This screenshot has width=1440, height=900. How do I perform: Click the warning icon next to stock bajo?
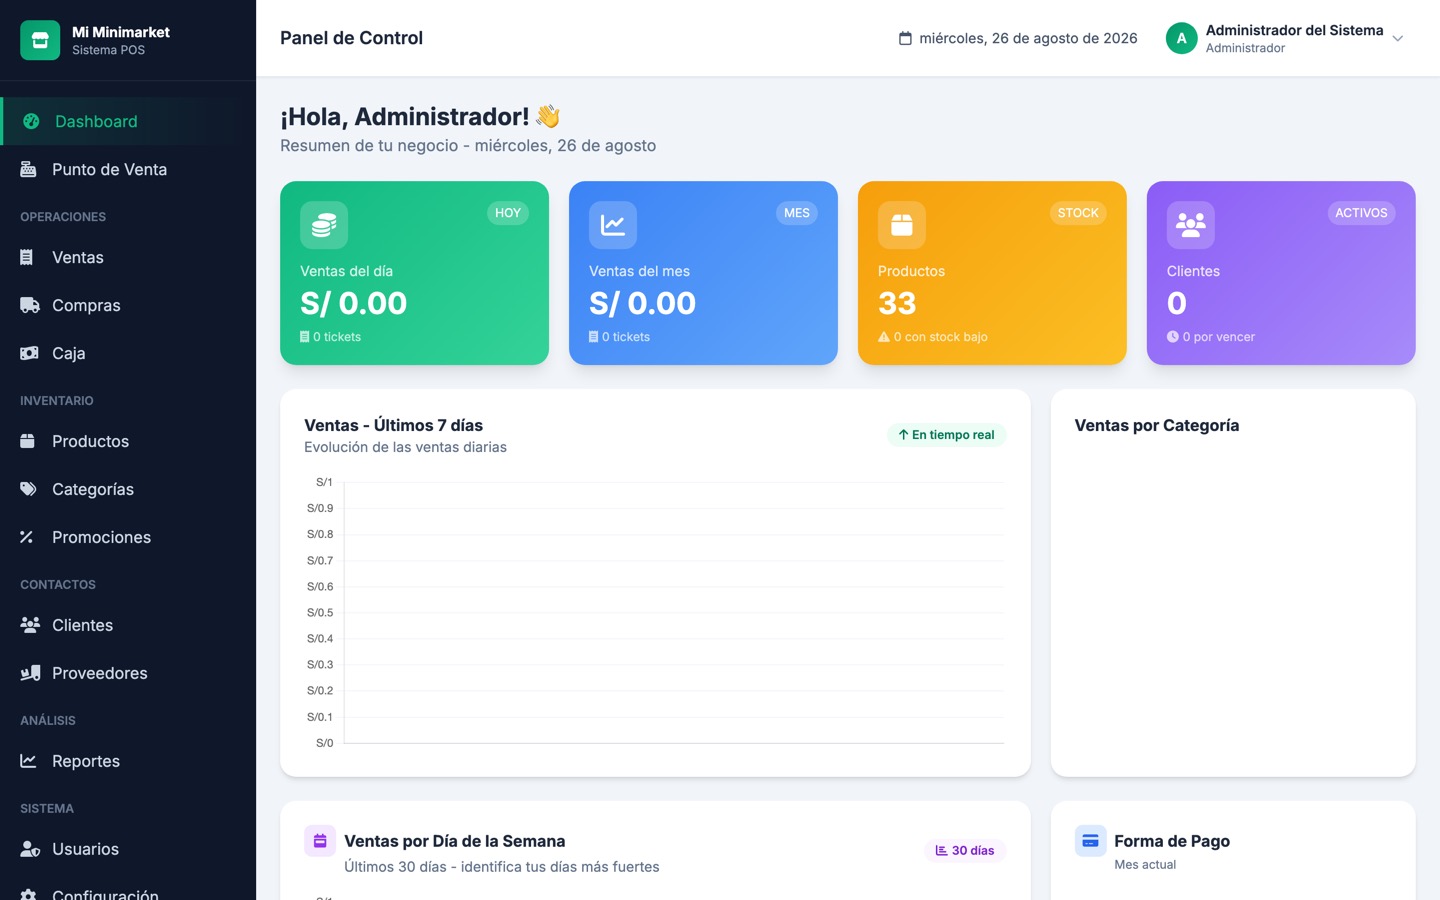coord(884,337)
